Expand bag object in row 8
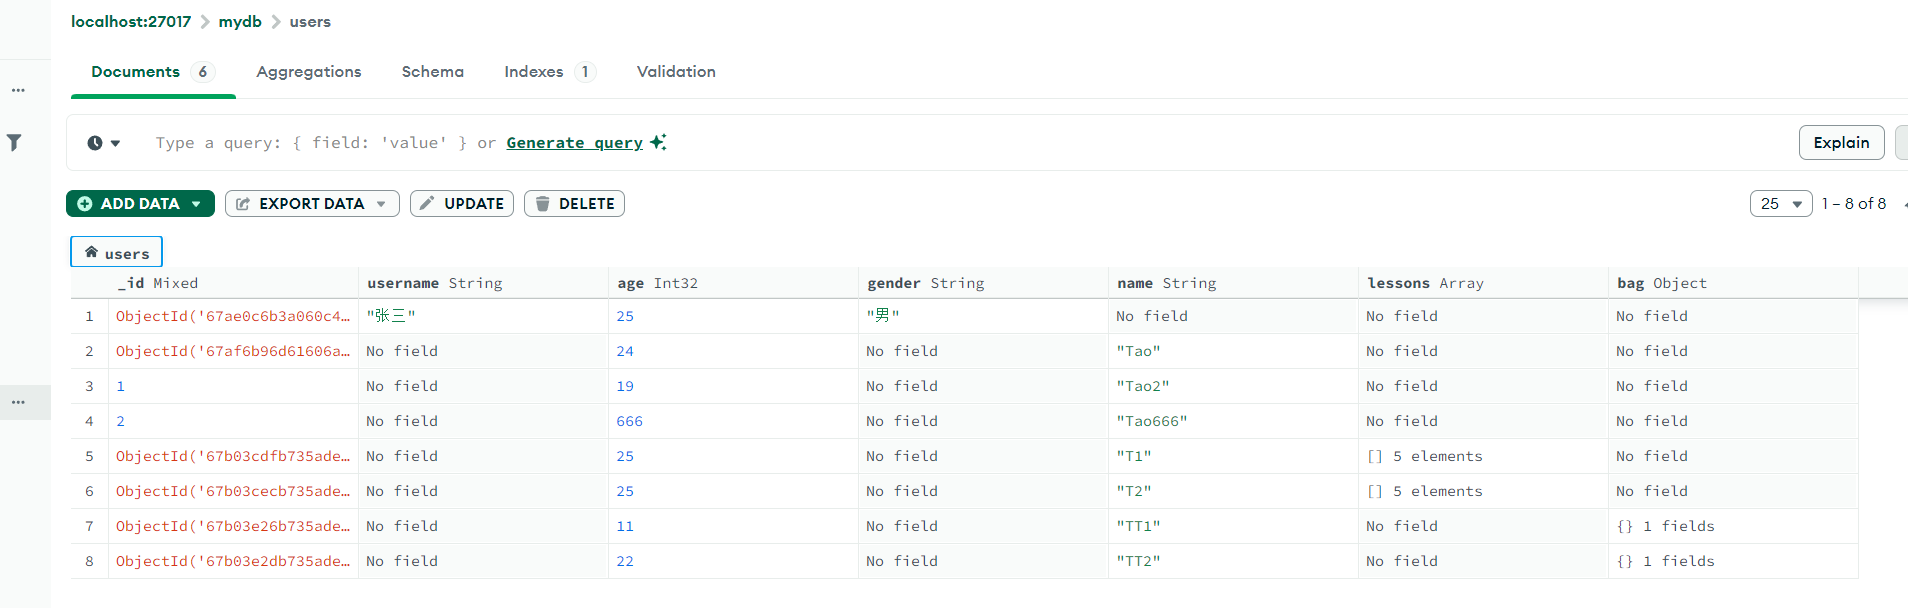The height and width of the screenshot is (608, 1908). point(1625,561)
